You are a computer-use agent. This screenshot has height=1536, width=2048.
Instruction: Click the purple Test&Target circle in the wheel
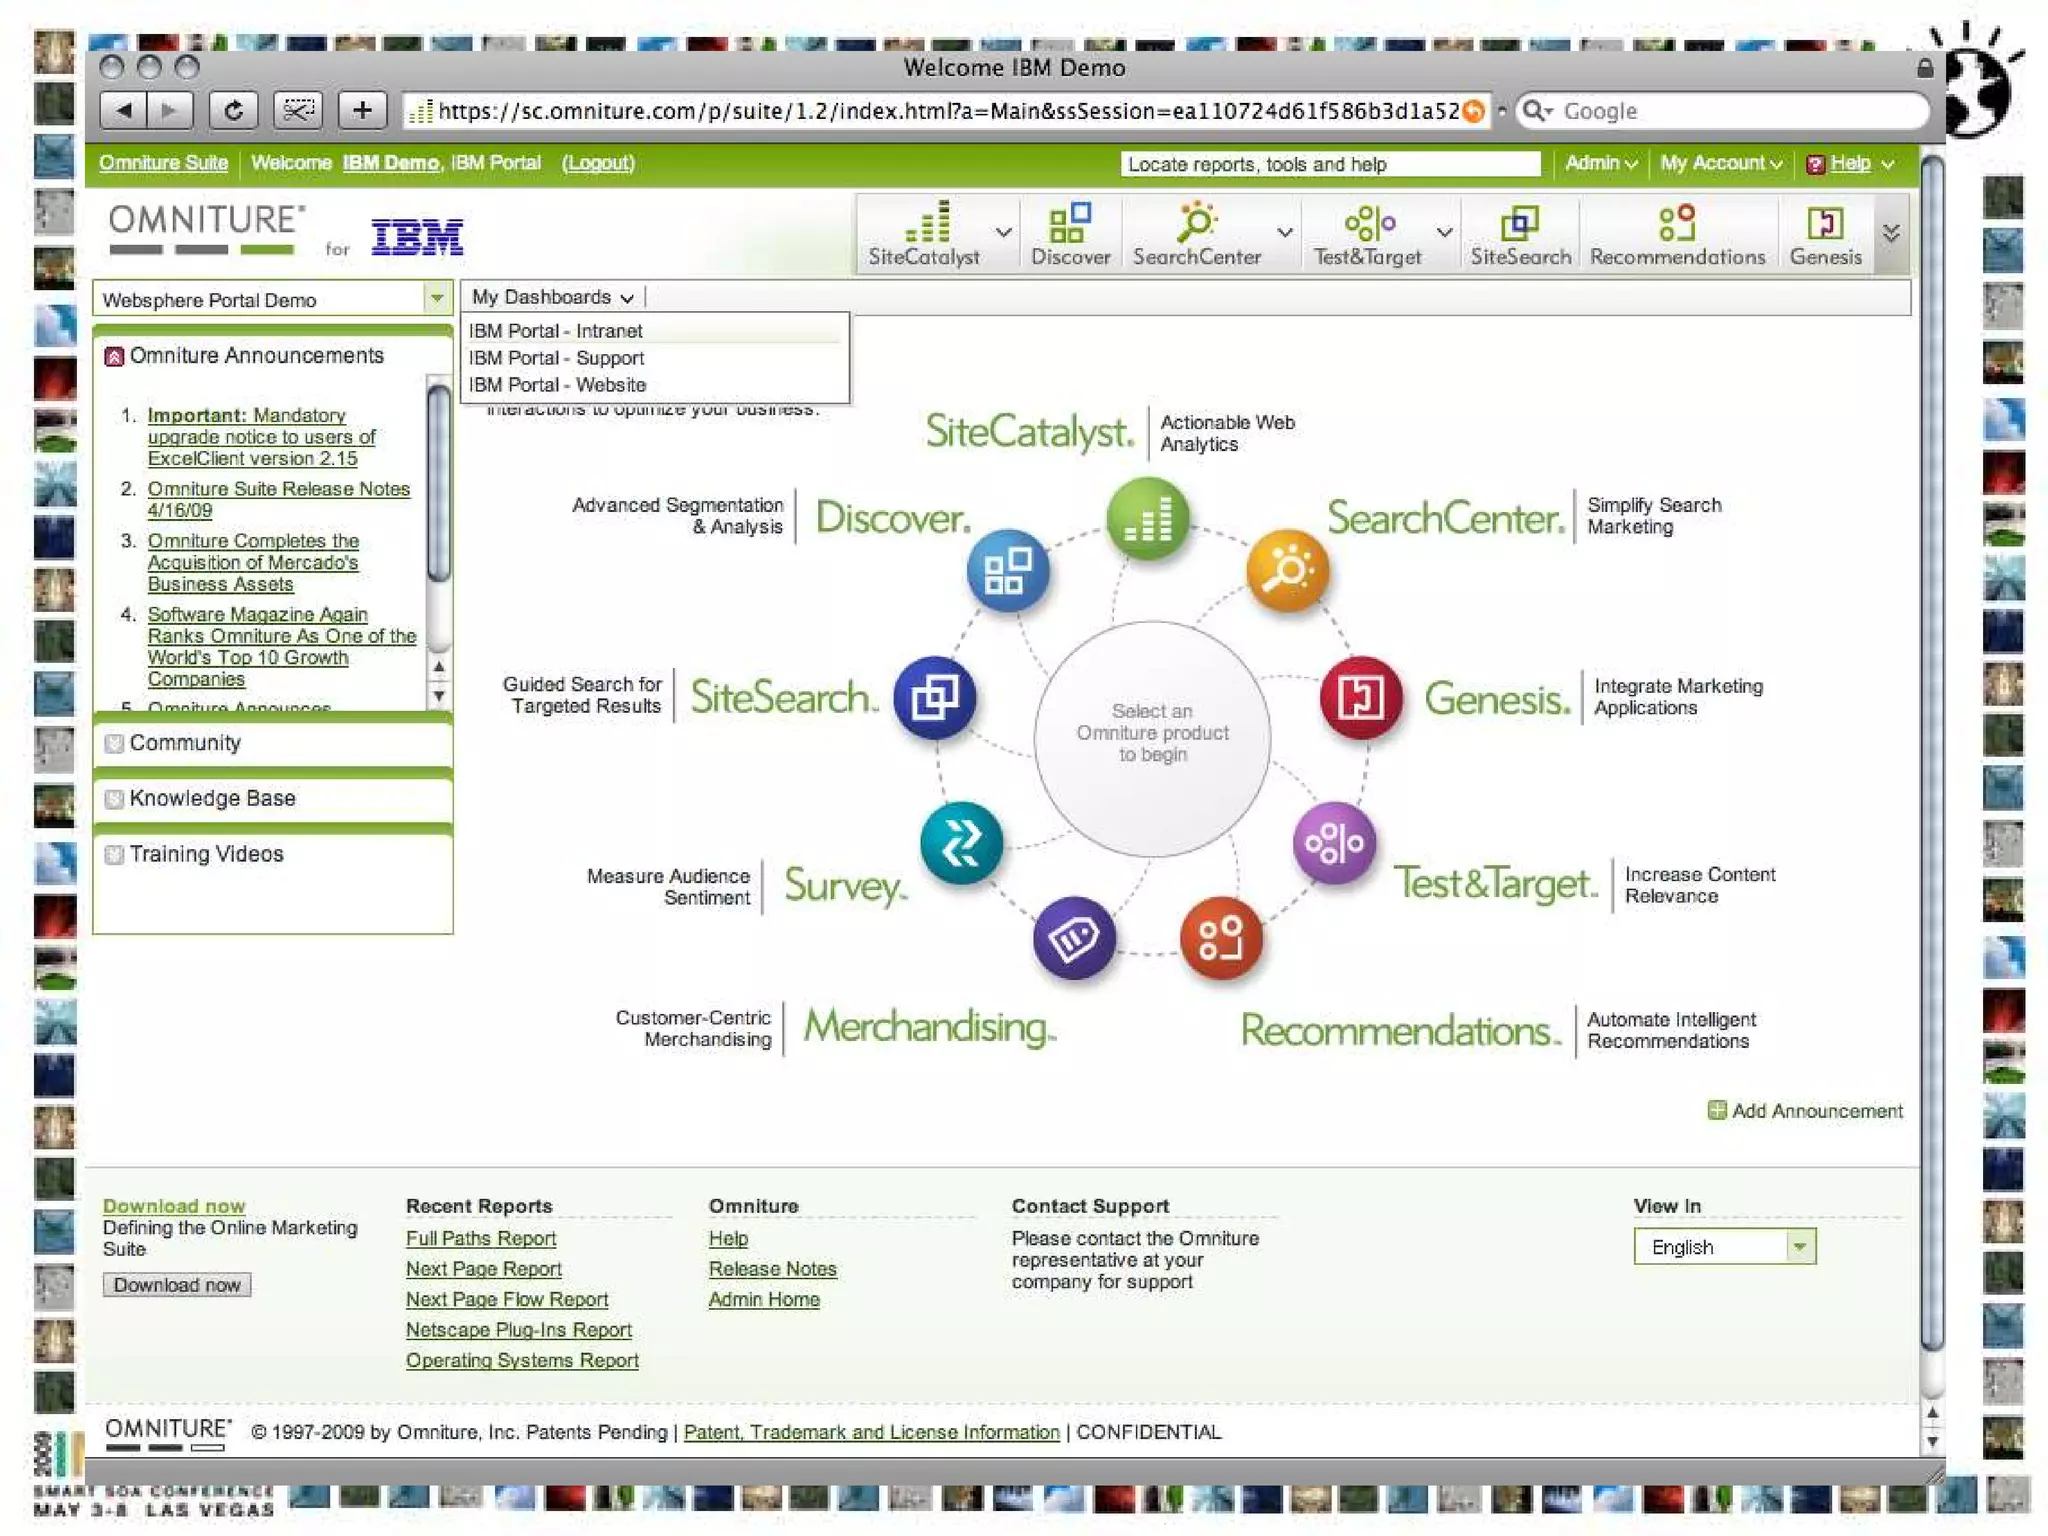coord(1334,843)
